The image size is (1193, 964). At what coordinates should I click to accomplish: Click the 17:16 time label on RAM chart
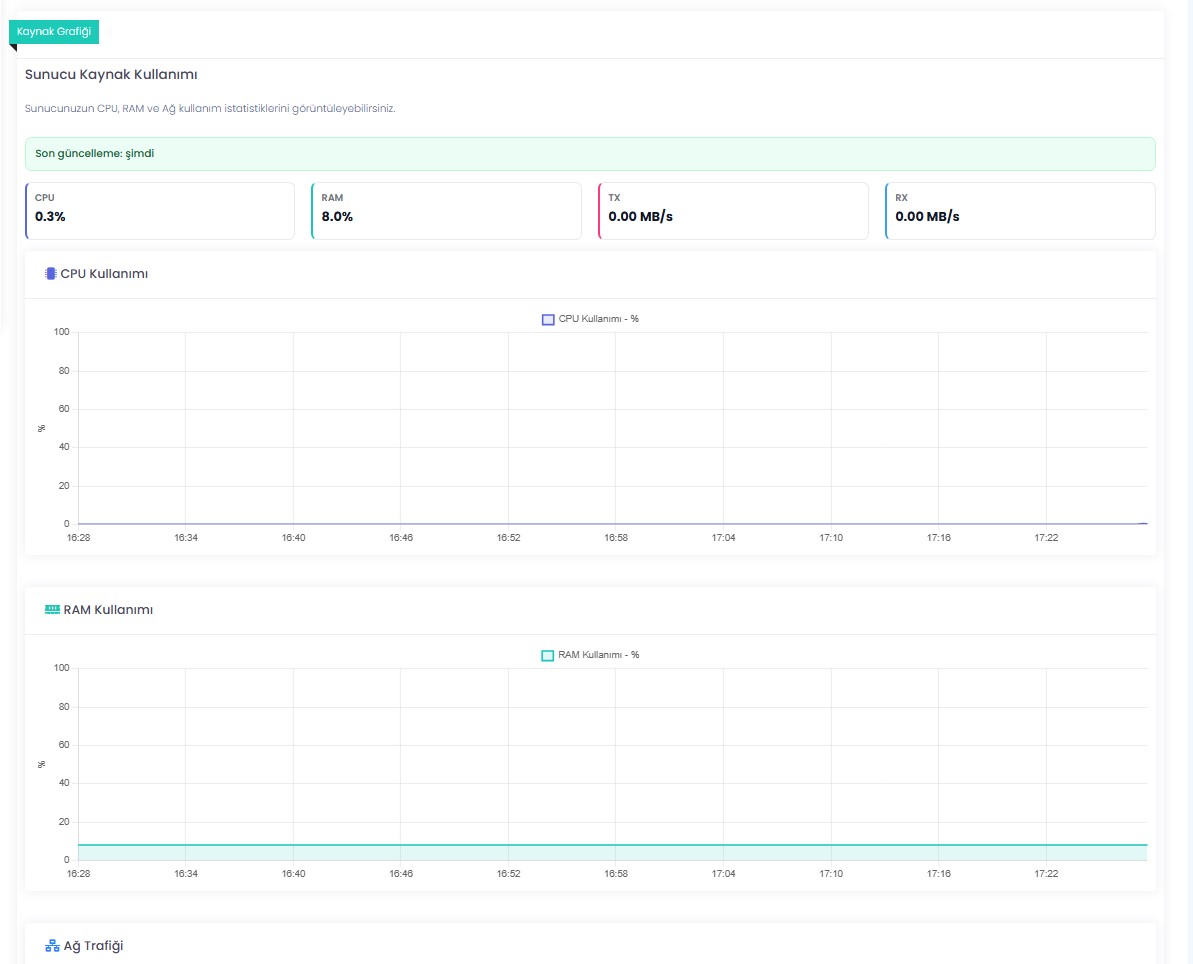pyautogui.click(x=939, y=873)
